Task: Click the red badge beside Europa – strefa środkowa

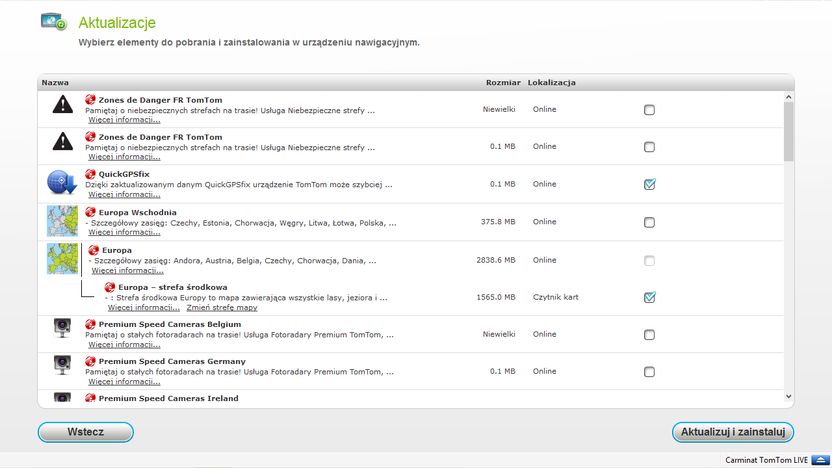Action: pyautogui.click(x=110, y=287)
